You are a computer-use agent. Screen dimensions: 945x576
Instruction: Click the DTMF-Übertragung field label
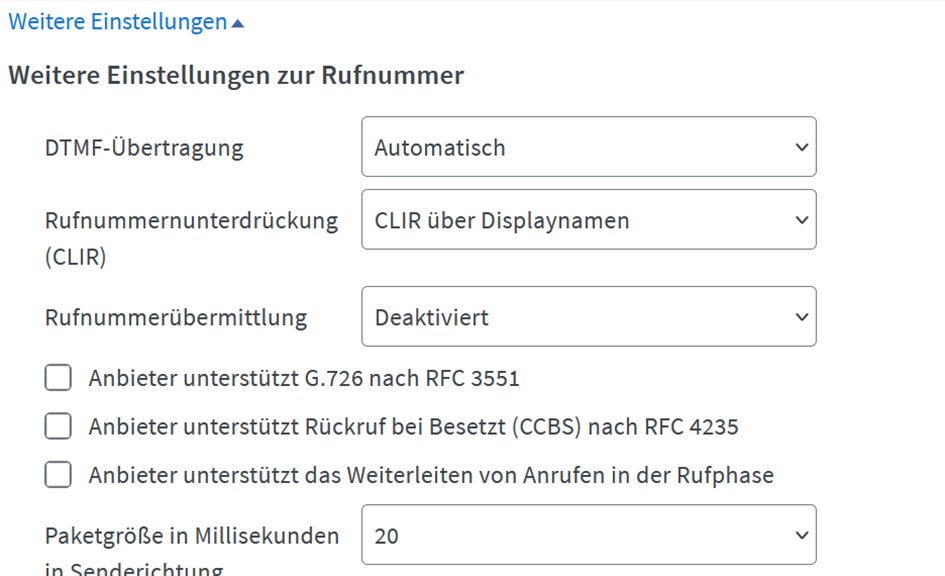coord(144,148)
